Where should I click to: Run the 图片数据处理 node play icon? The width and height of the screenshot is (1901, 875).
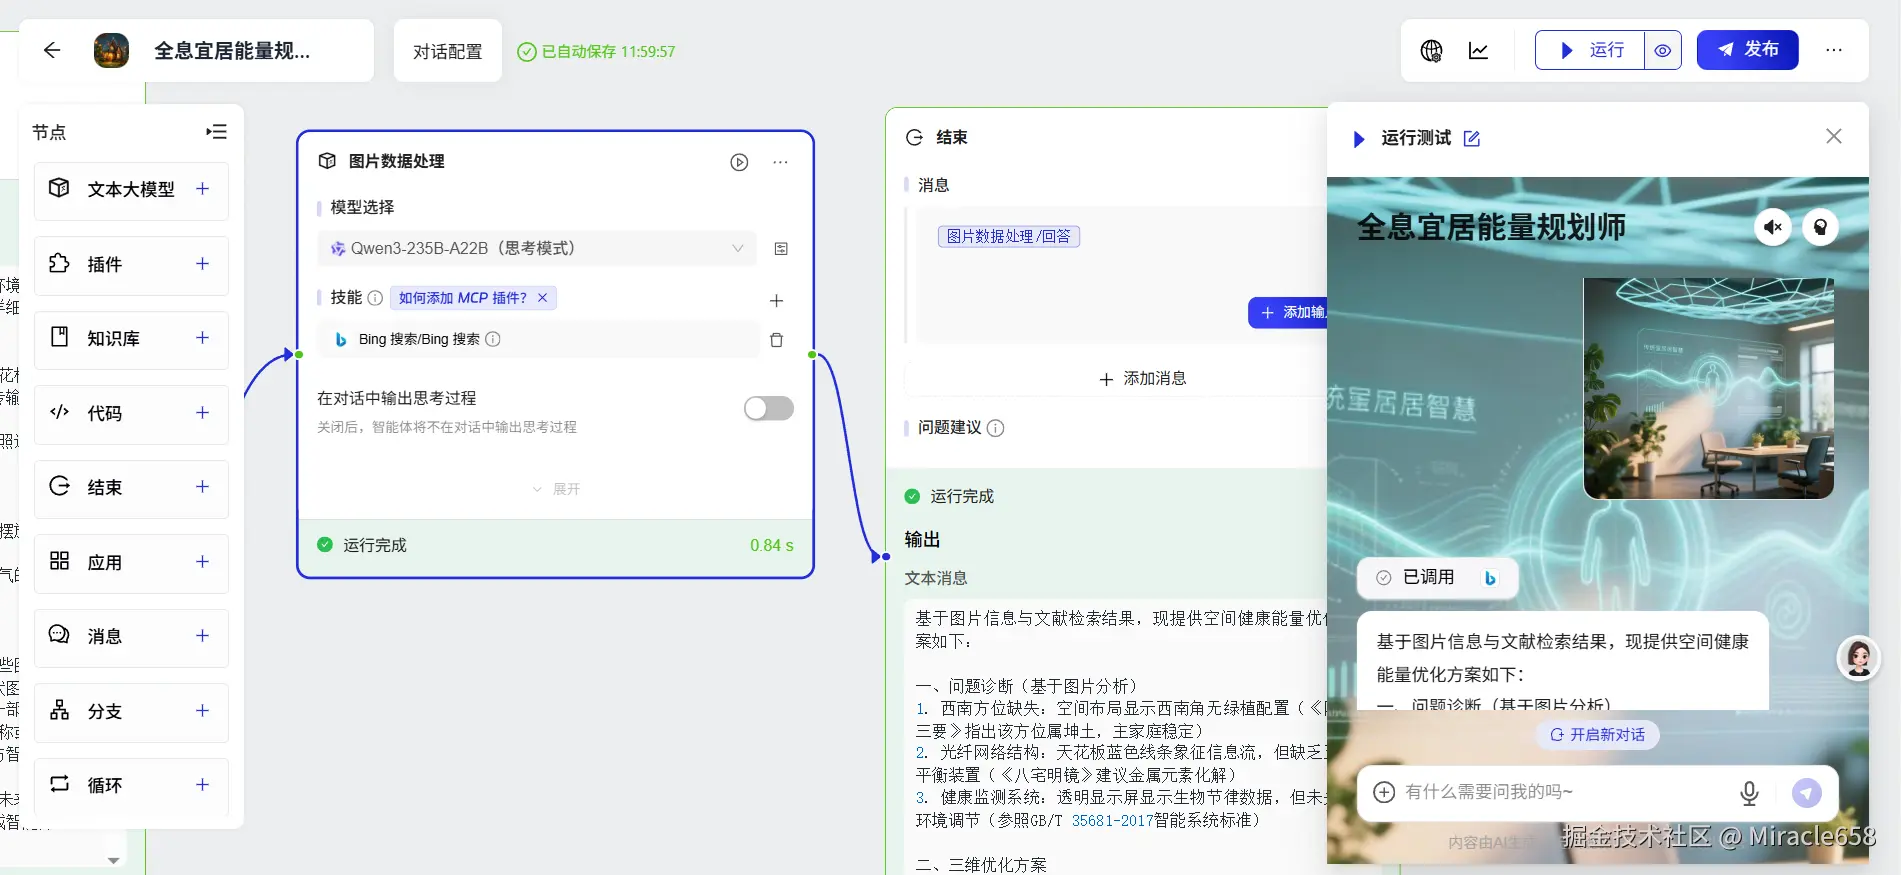(739, 162)
